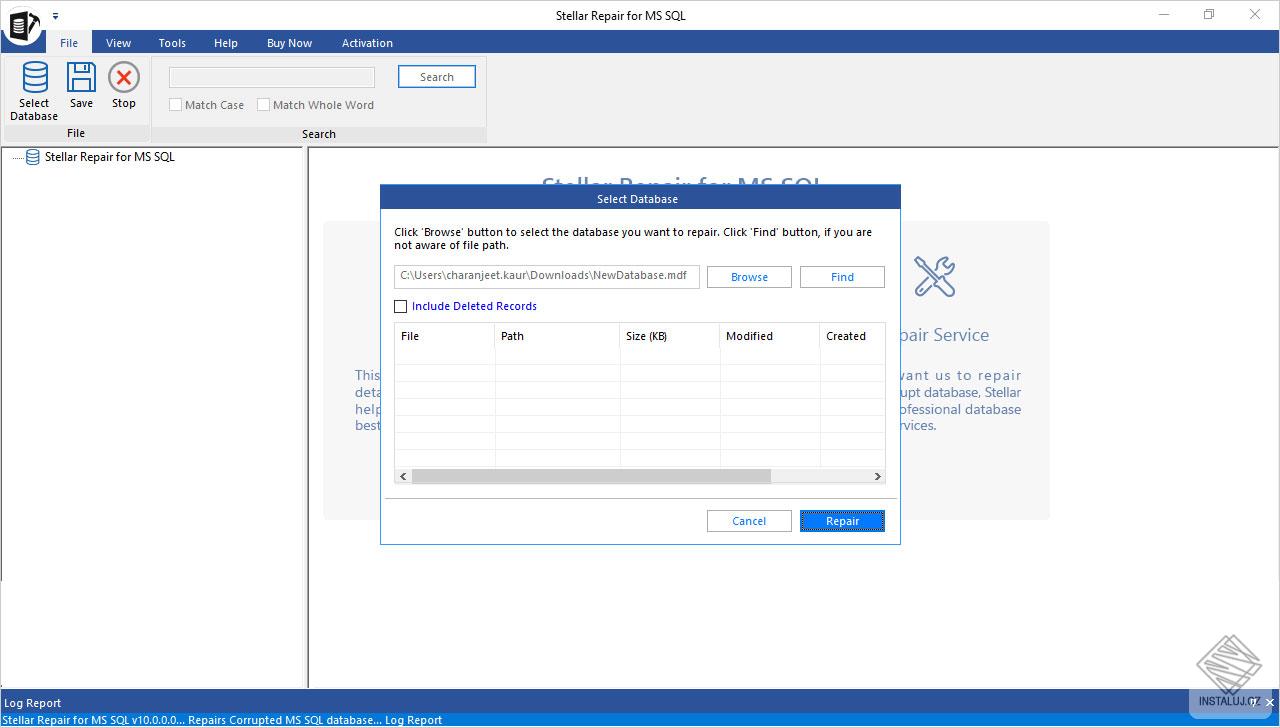Open the Help menu tab
The height and width of the screenshot is (728, 1280).
click(226, 43)
